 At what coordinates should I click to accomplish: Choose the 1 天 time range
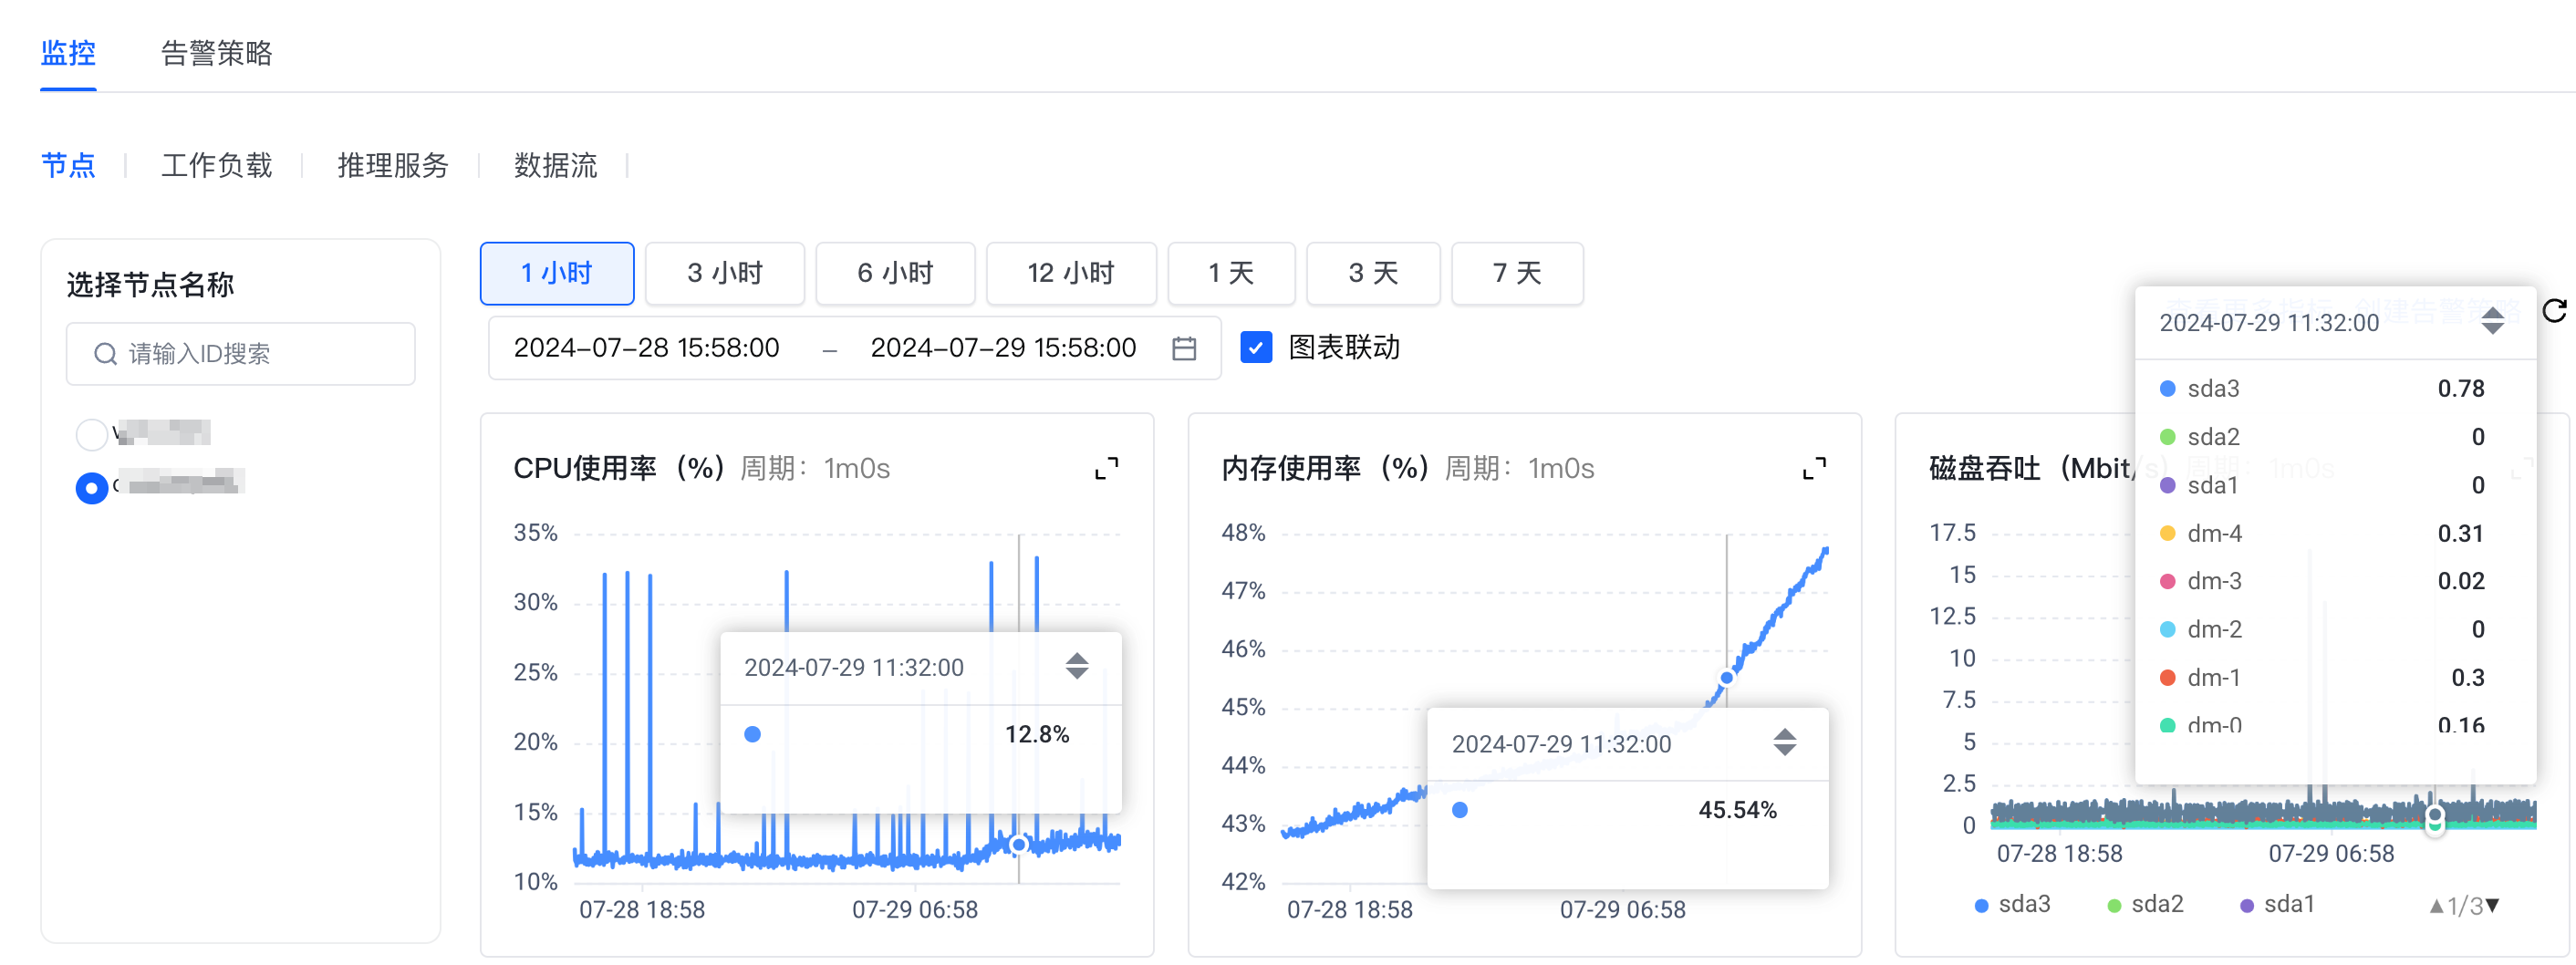coord(1231,273)
